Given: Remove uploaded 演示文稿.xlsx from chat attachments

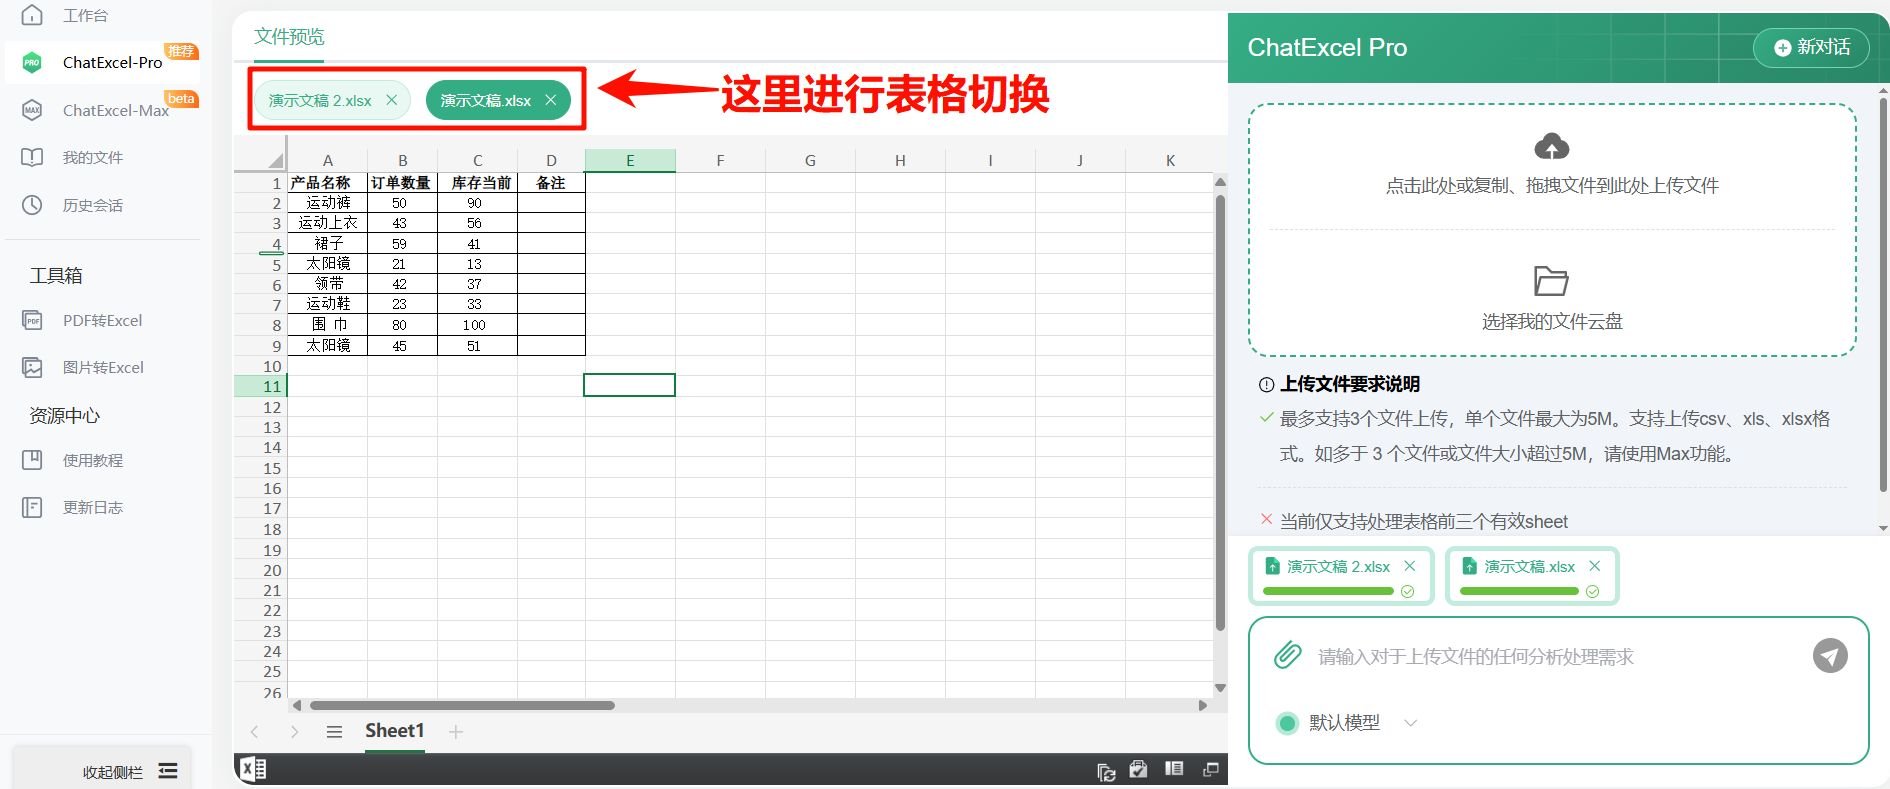Looking at the screenshot, I should click(x=1595, y=566).
